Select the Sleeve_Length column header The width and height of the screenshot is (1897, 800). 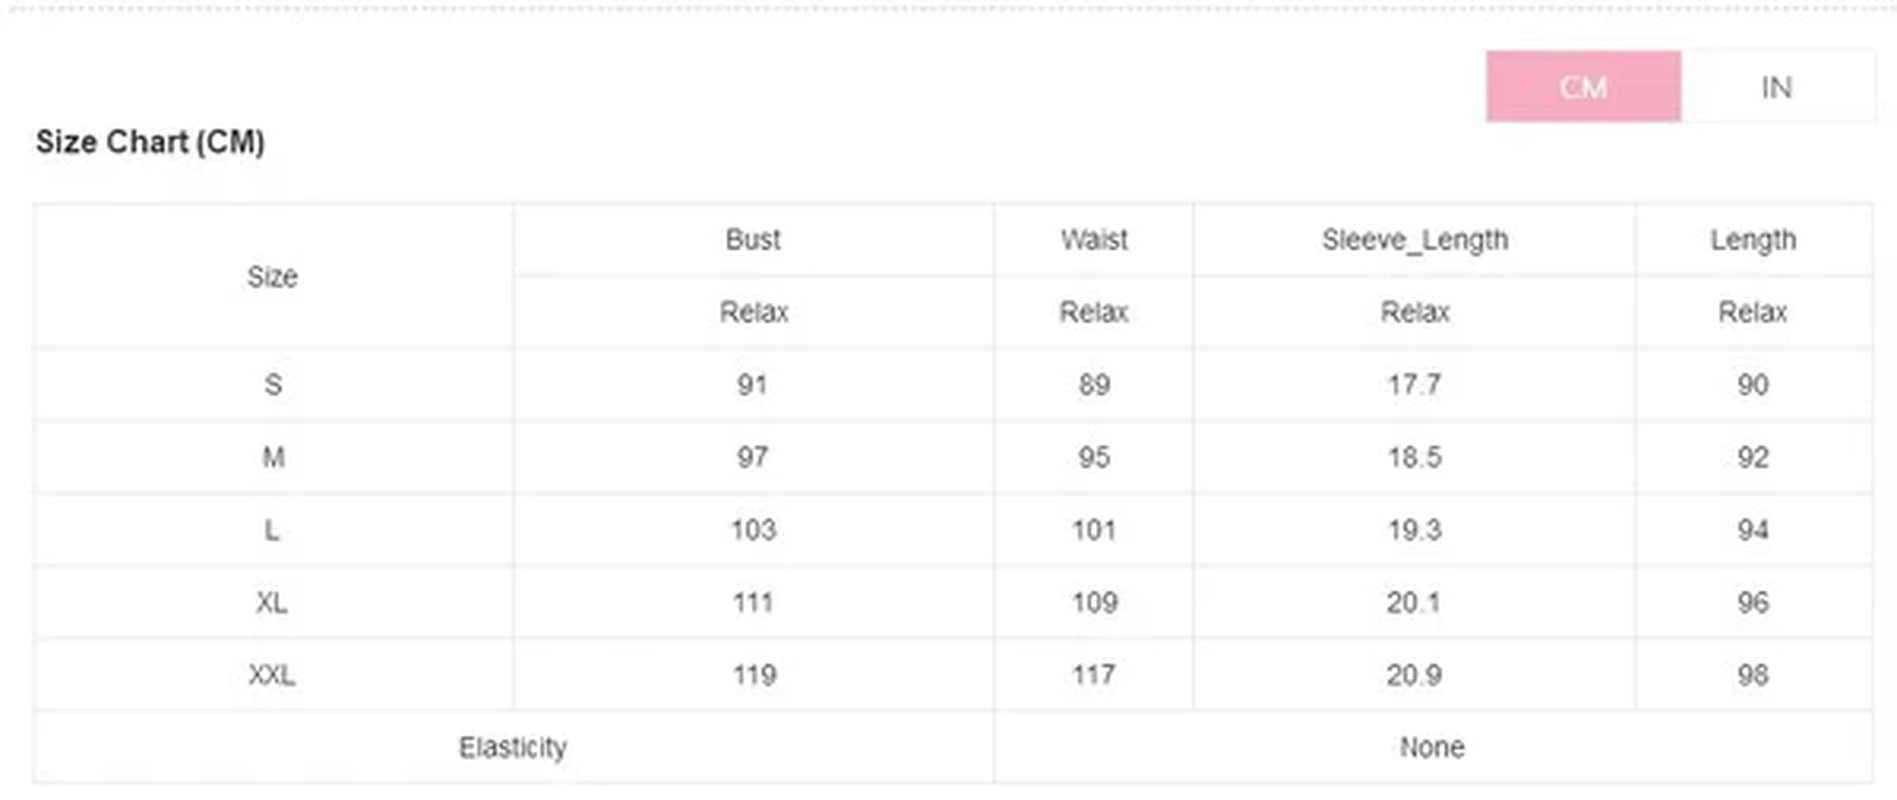(1414, 240)
